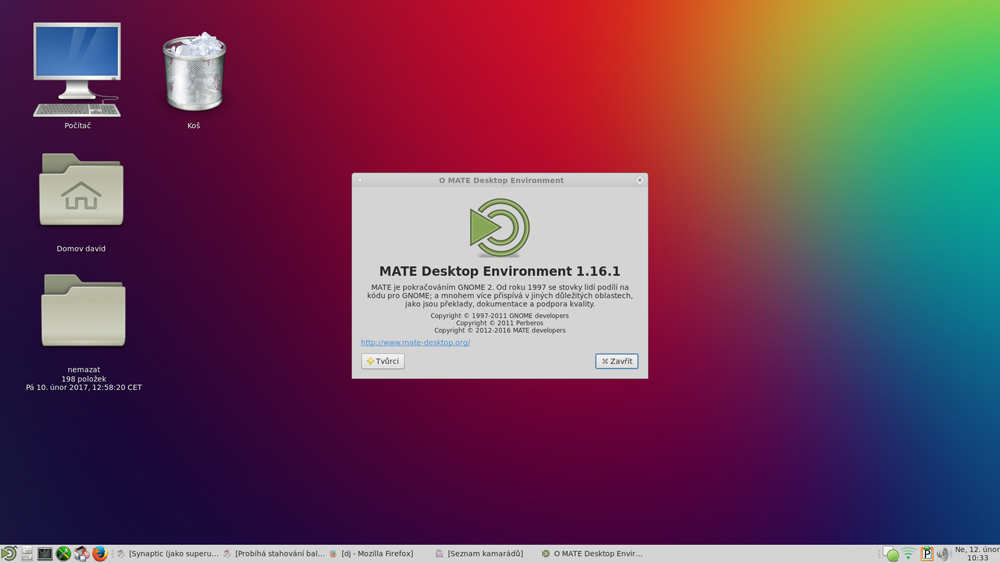The image size is (1000, 563).
Task: Click the 198 položek caption under nemazat
Action: [84, 379]
